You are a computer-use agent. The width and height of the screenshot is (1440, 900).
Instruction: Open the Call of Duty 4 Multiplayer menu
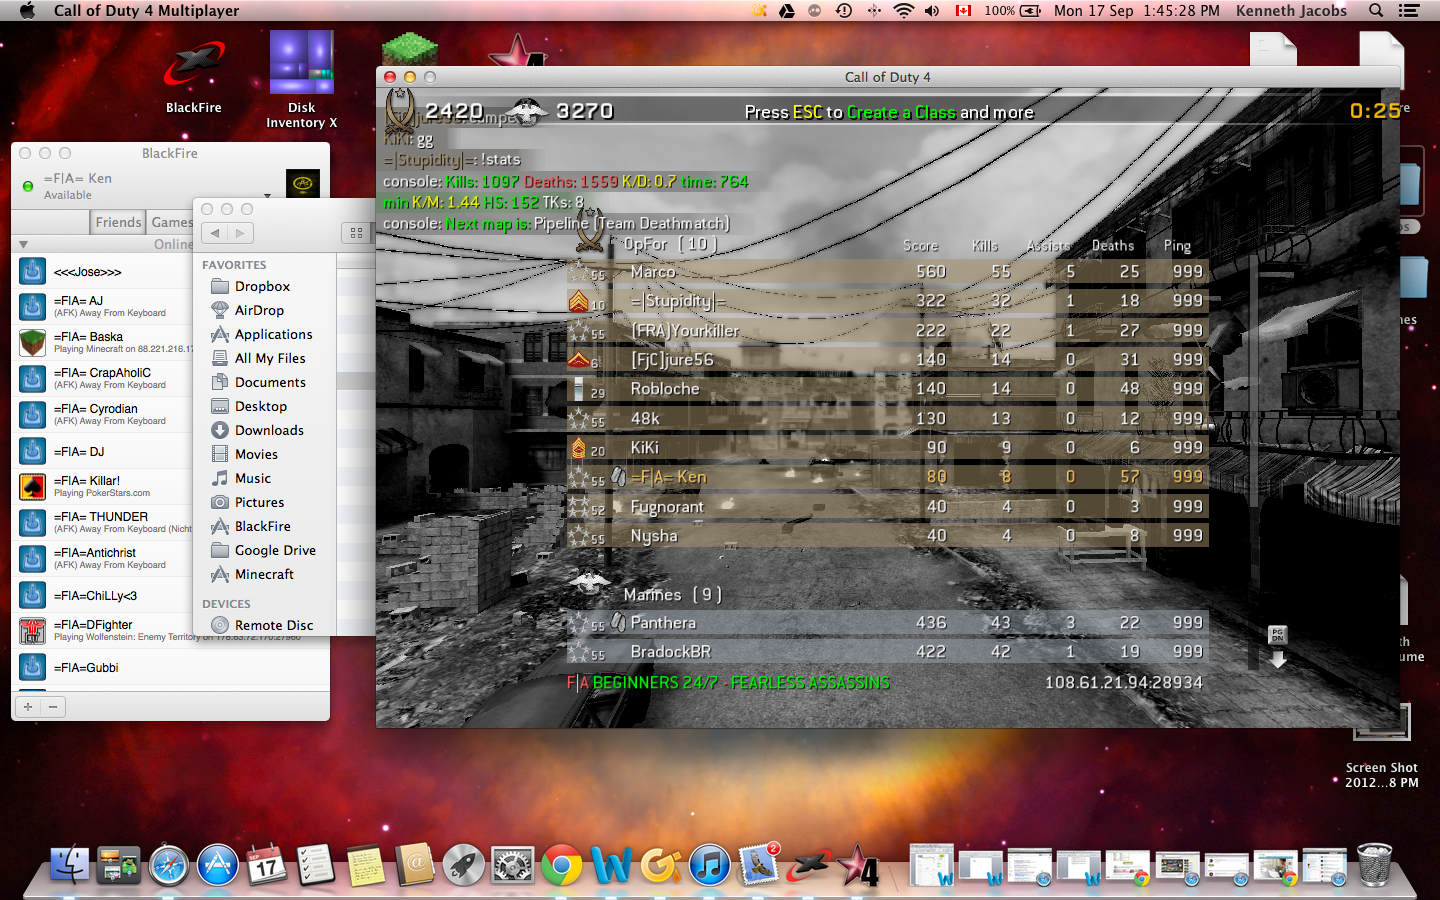coord(146,11)
